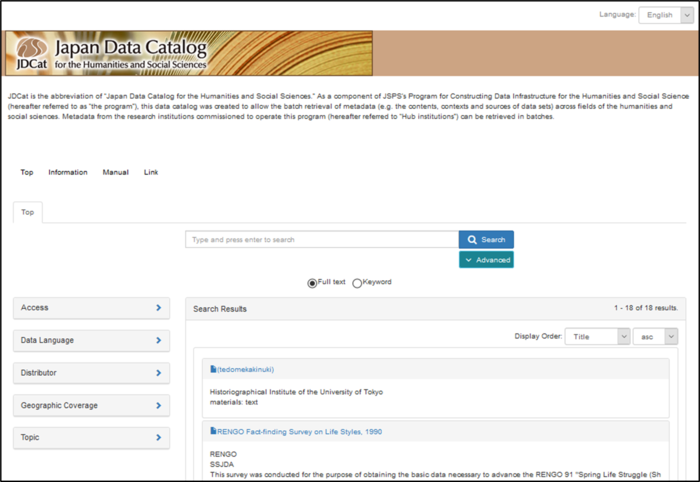Screen dimensions: 700x482
Task: Expand the Geographic Coverage facet panel
Action: click(x=92, y=405)
